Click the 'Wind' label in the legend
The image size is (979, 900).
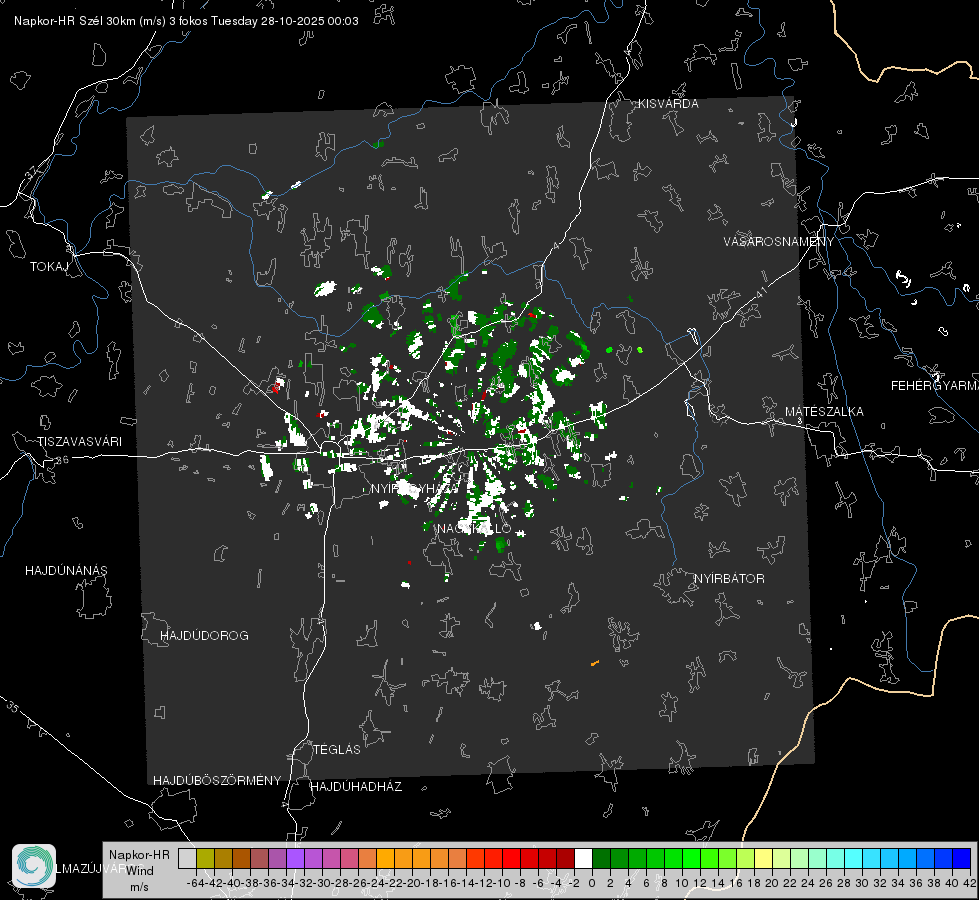pyautogui.click(x=140, y=871)
